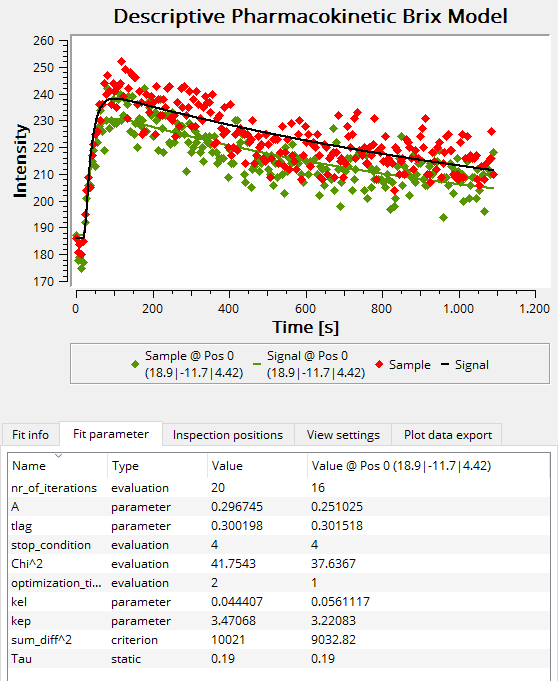Click the black Signal legend label

(x=472, y=365)
